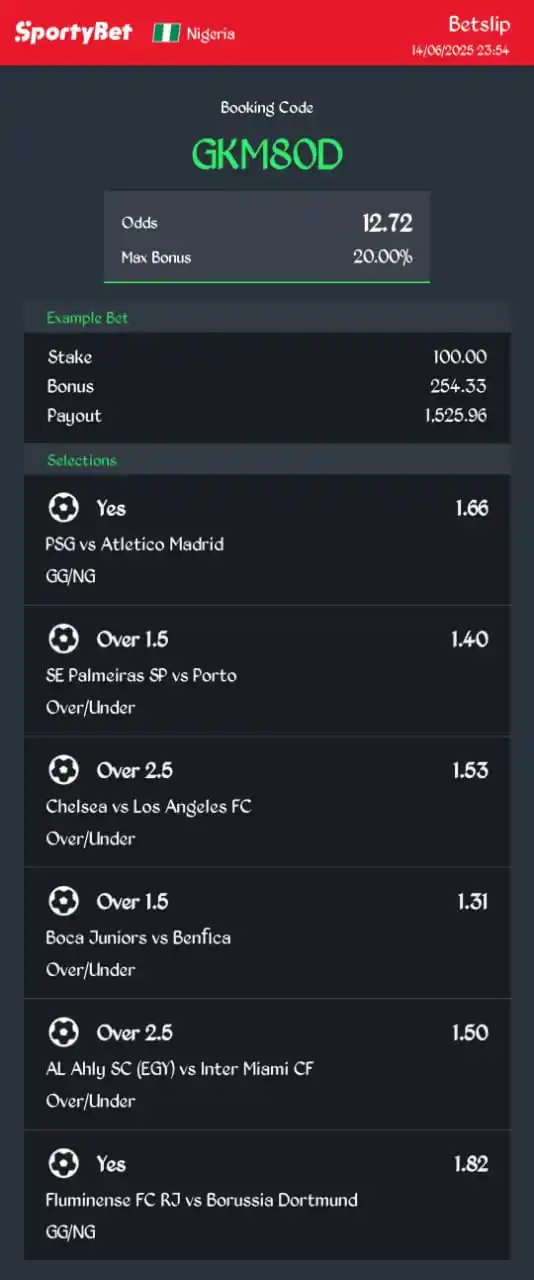Click soccer ball icon for Boca Juniors
This screenshot has height=1280, width=534.
pyautogui.click(x=63, y=901)
